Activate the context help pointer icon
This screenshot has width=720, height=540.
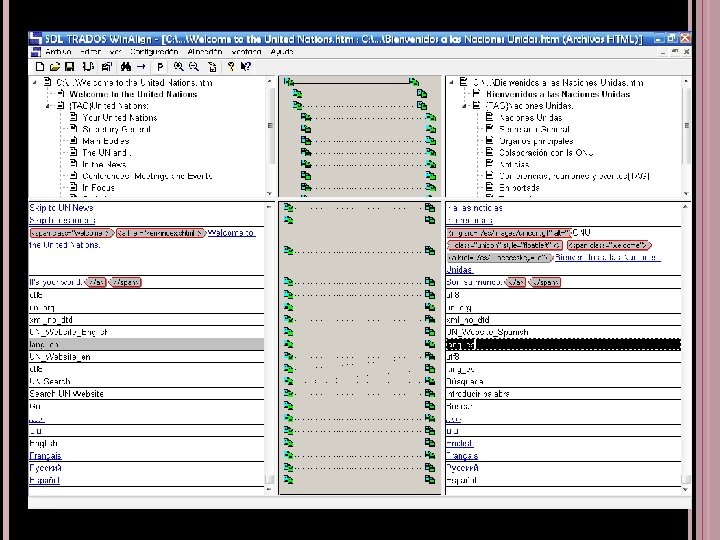tap(246, 67)
